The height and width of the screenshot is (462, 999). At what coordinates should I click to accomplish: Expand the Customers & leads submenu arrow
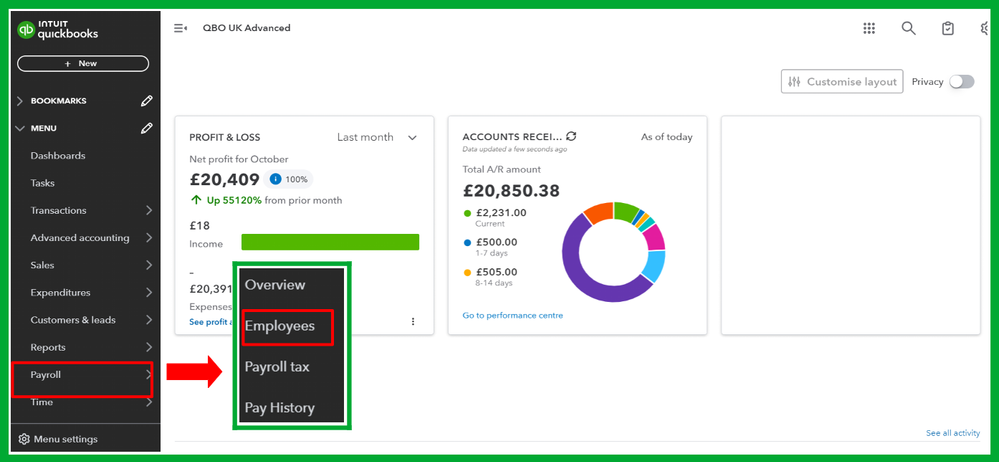148,320
